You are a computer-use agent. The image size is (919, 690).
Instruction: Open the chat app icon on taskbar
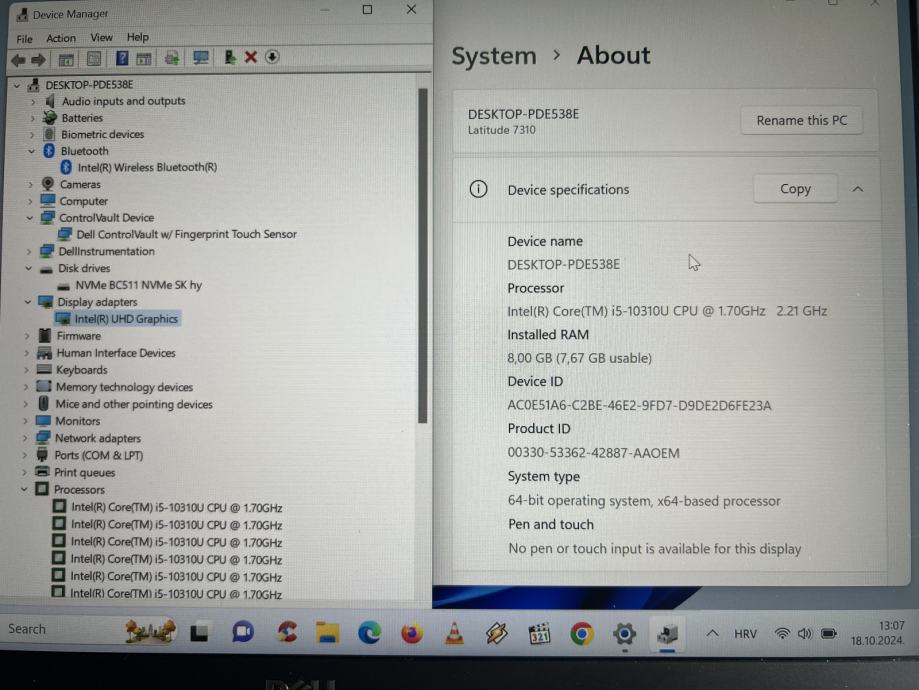tap(243, 633)
